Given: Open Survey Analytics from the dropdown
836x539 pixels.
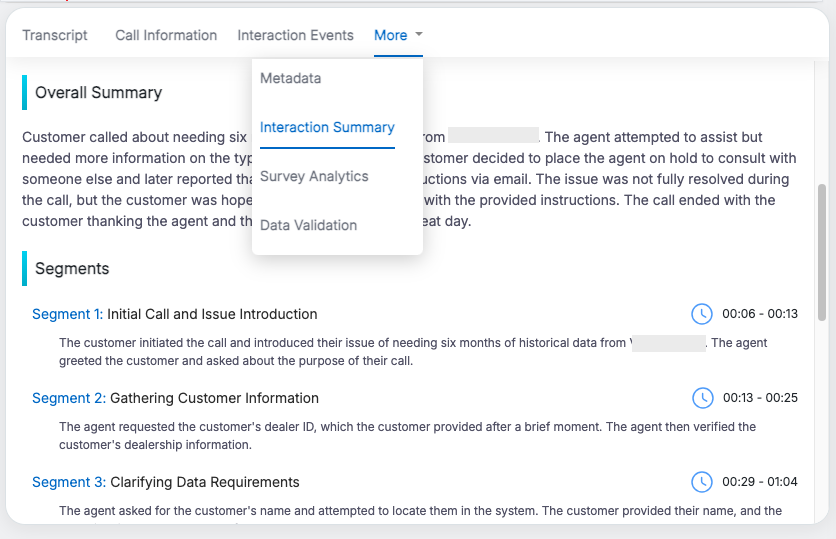Looking at the screenshot, I should [314, 176].
